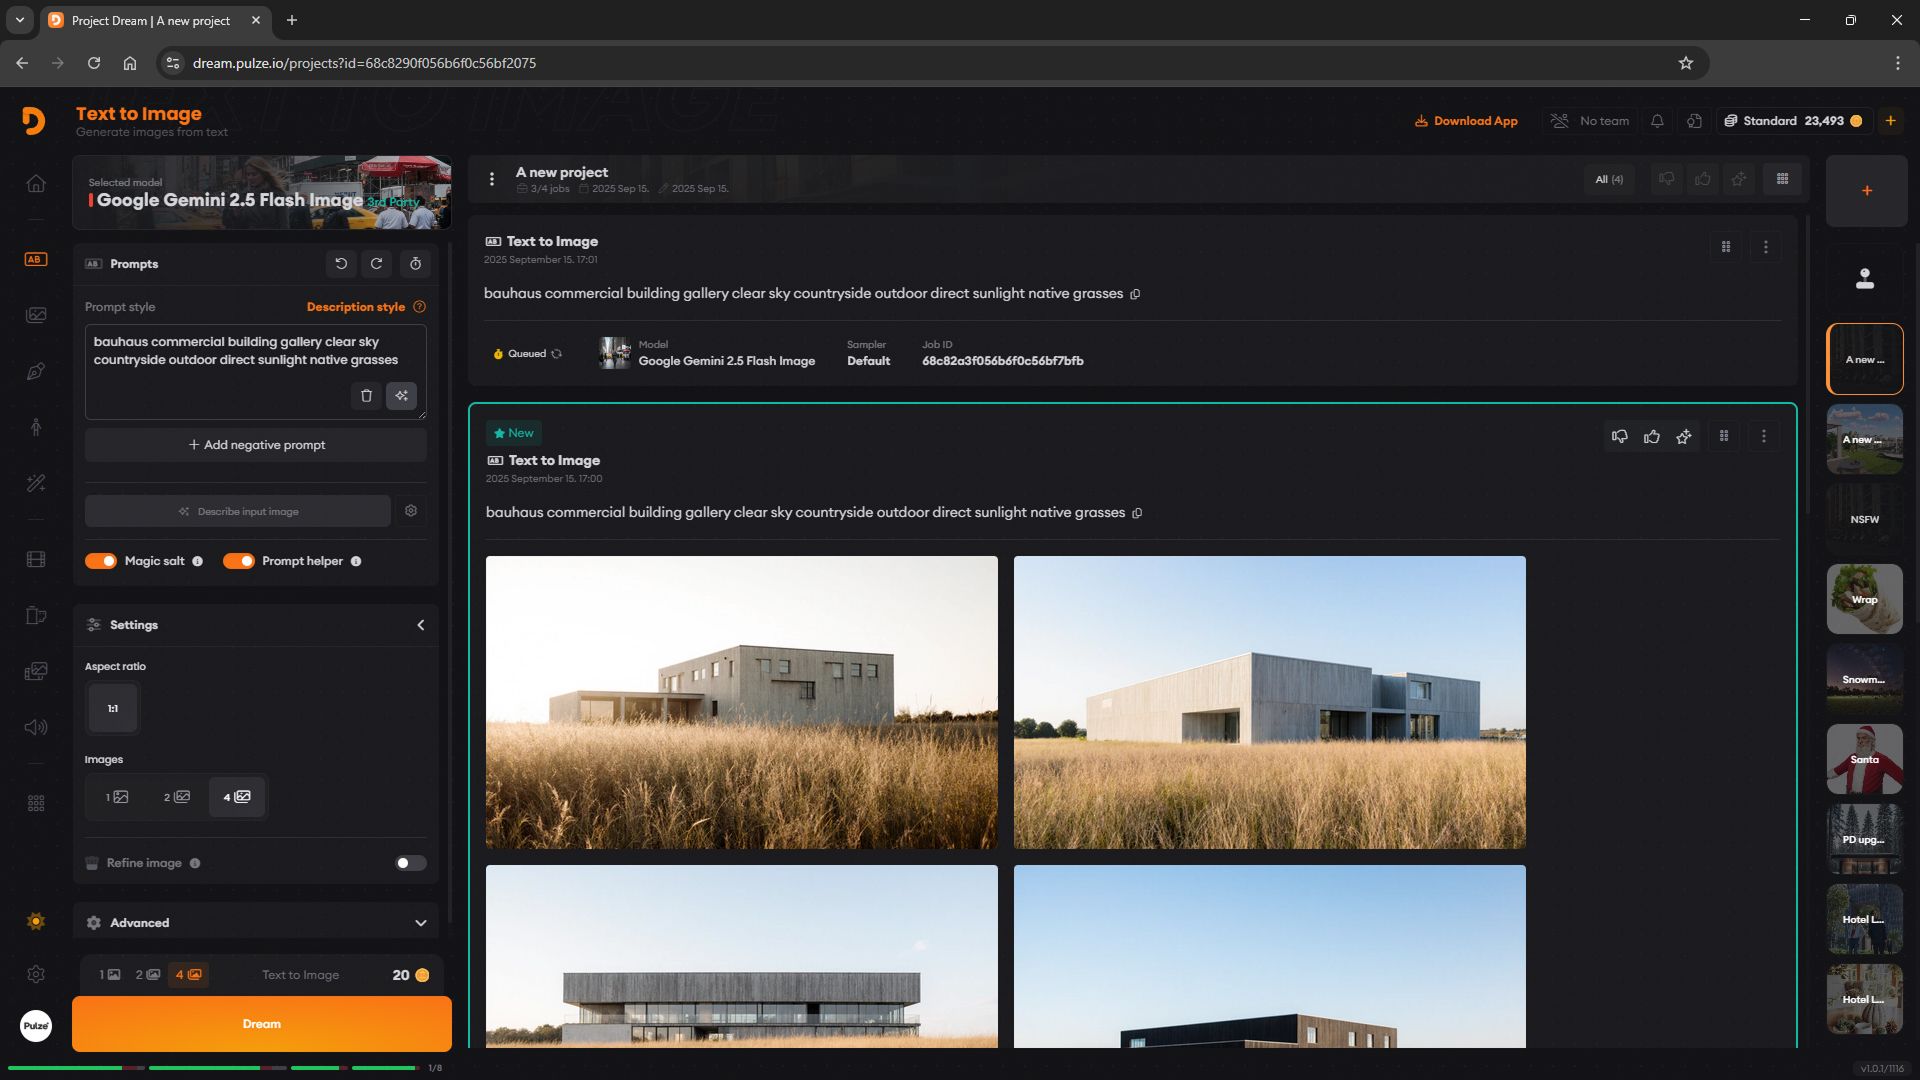Click the redo prompt icon
Image resolution: width=1920 pixels, height=1080 pixels.
tap(377, 264)
